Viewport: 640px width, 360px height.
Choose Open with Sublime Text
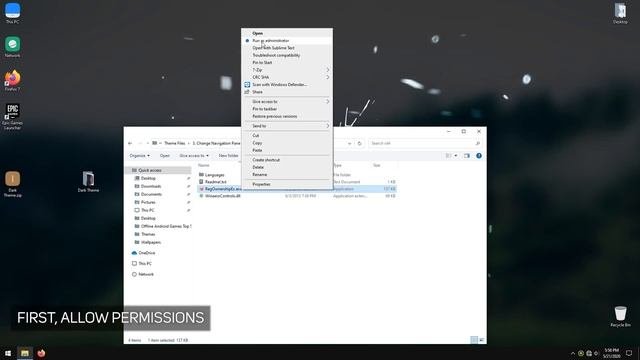287,48
